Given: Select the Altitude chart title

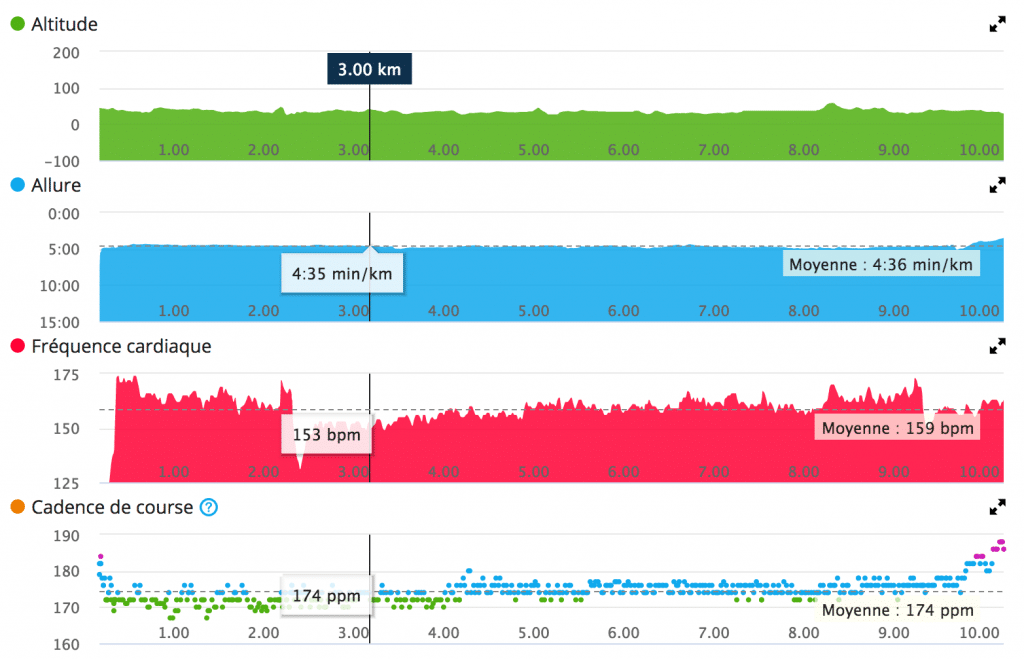Looking at the screenshot, I should click(x=64, y=24).
